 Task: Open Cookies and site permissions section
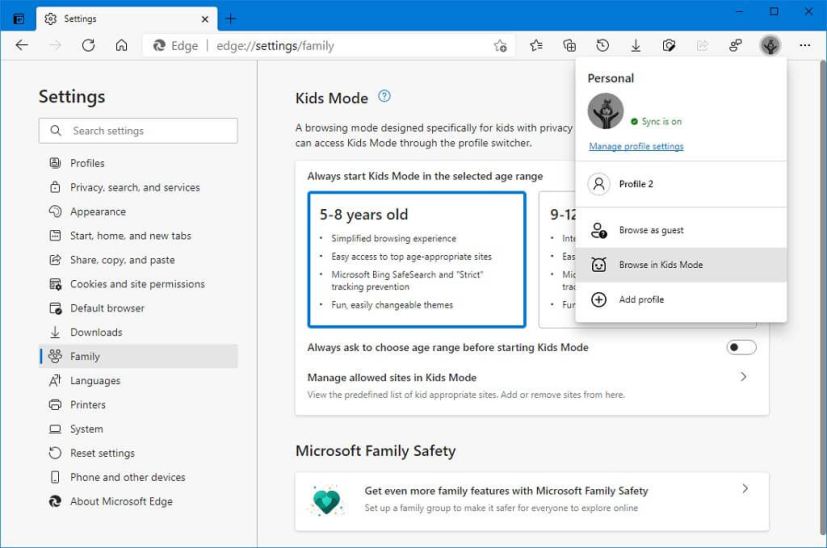(138, 284)
